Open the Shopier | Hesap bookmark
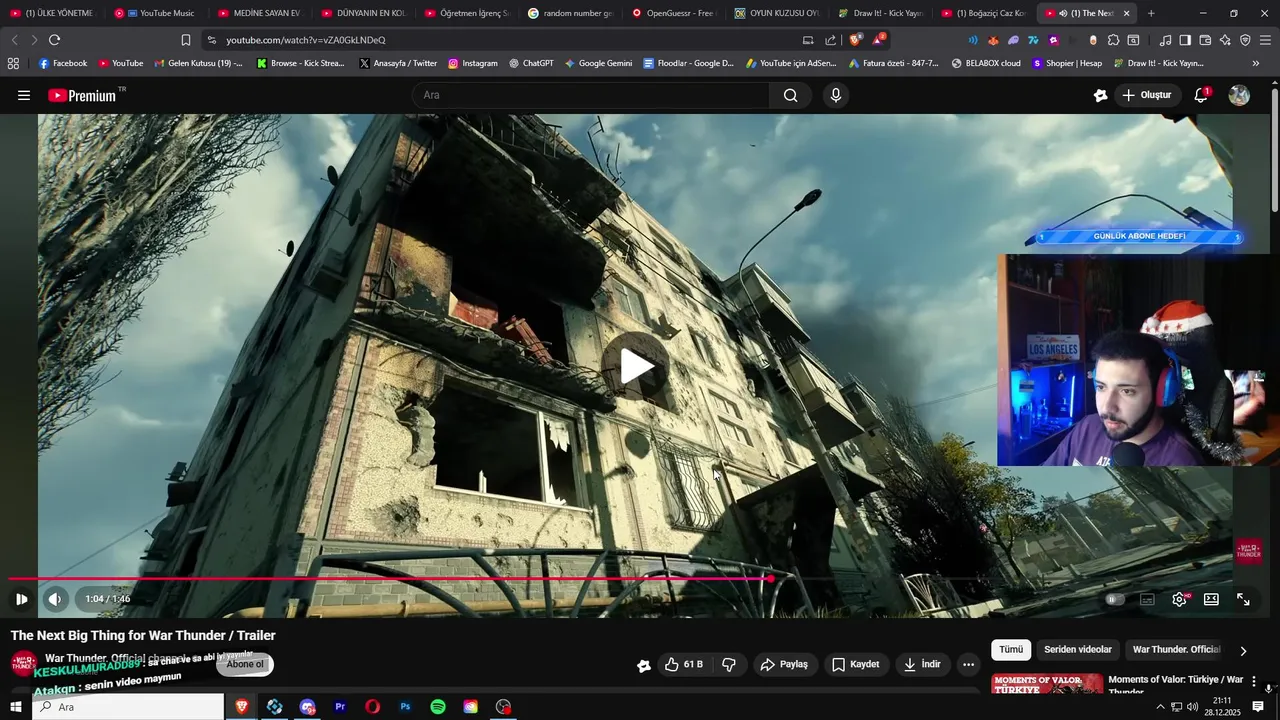Screen dimensions: 1280x720 [1067, 63]
